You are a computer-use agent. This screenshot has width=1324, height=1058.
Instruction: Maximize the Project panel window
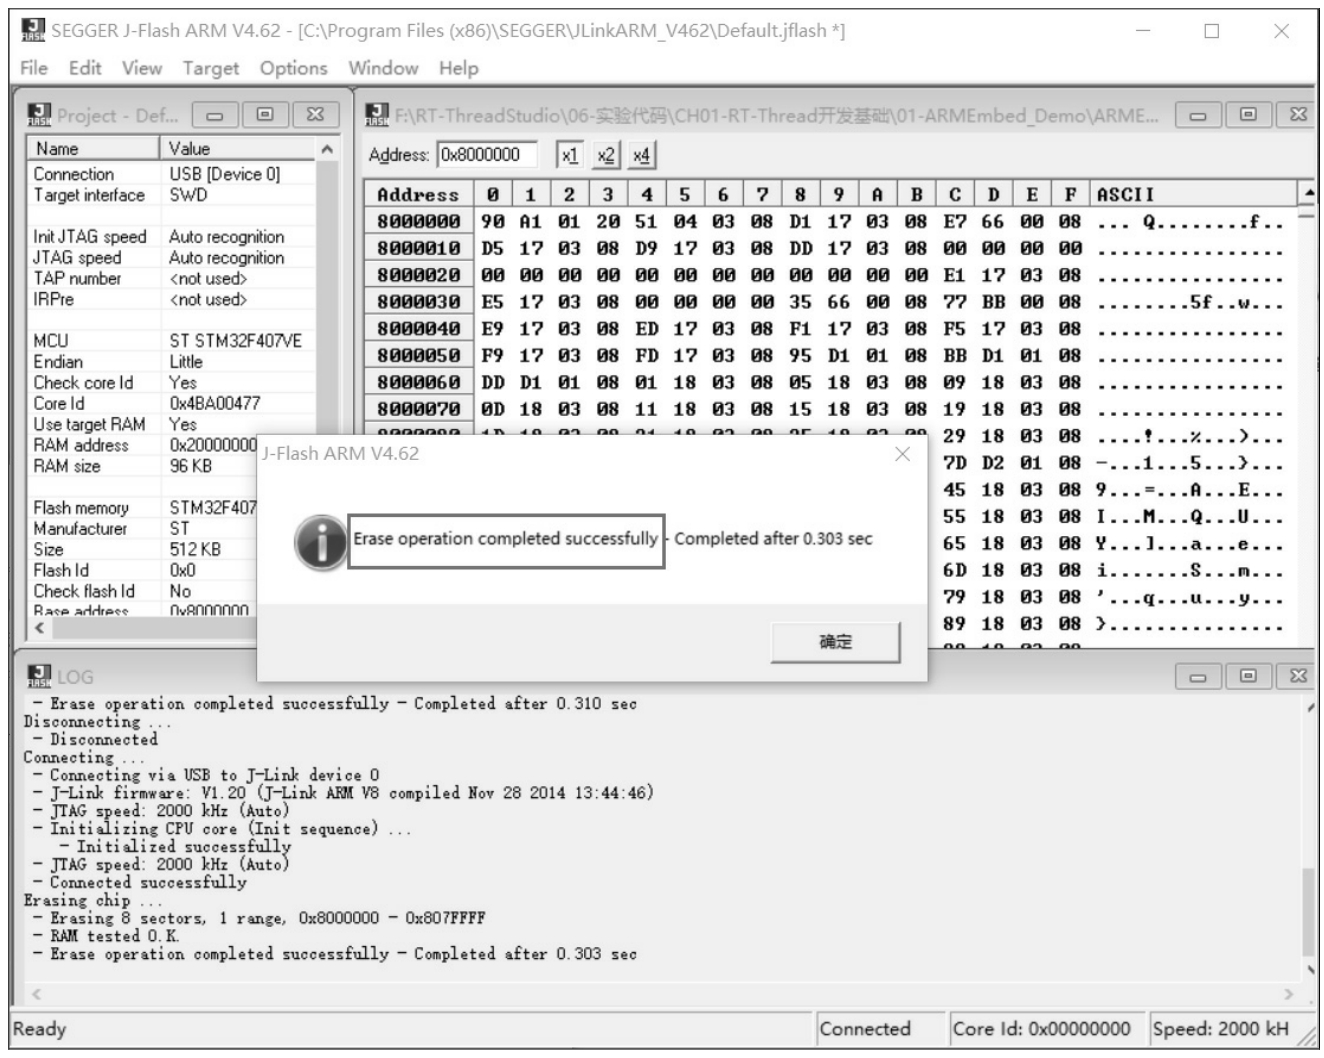click(265, 115)
